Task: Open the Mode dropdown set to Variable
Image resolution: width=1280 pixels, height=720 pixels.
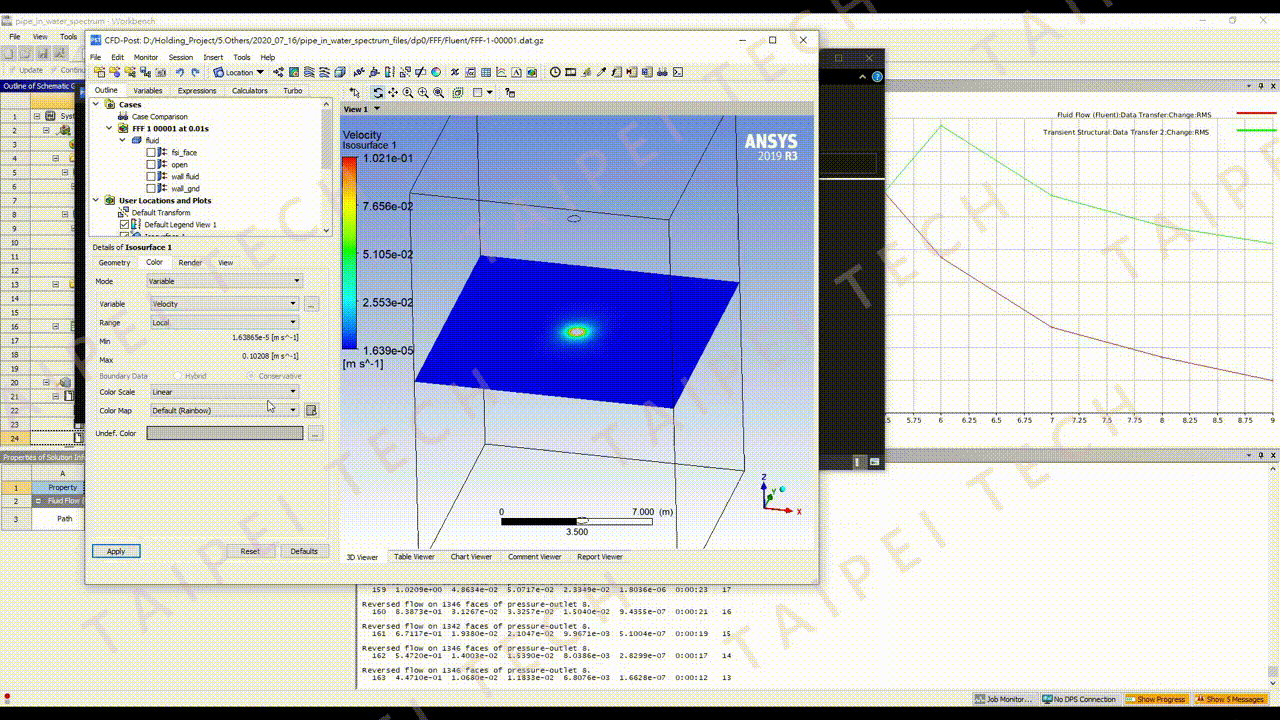Action: (224, 281)
